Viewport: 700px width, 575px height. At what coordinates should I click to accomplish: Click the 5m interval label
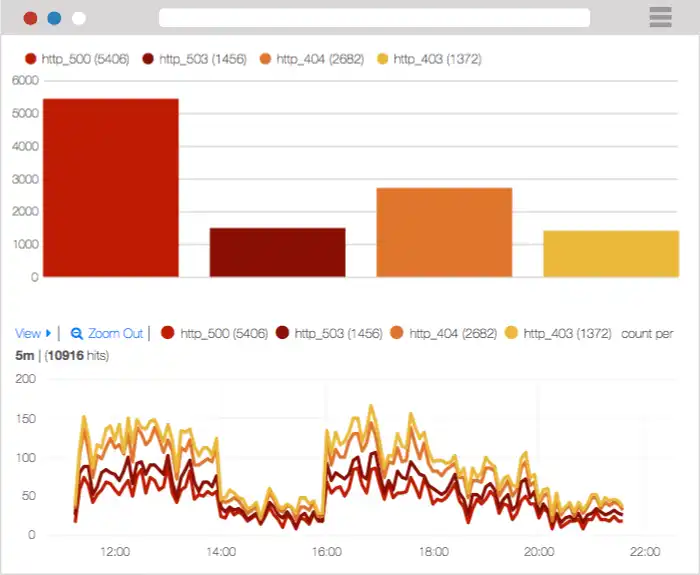pyautogui.click(x=25, y=356)
